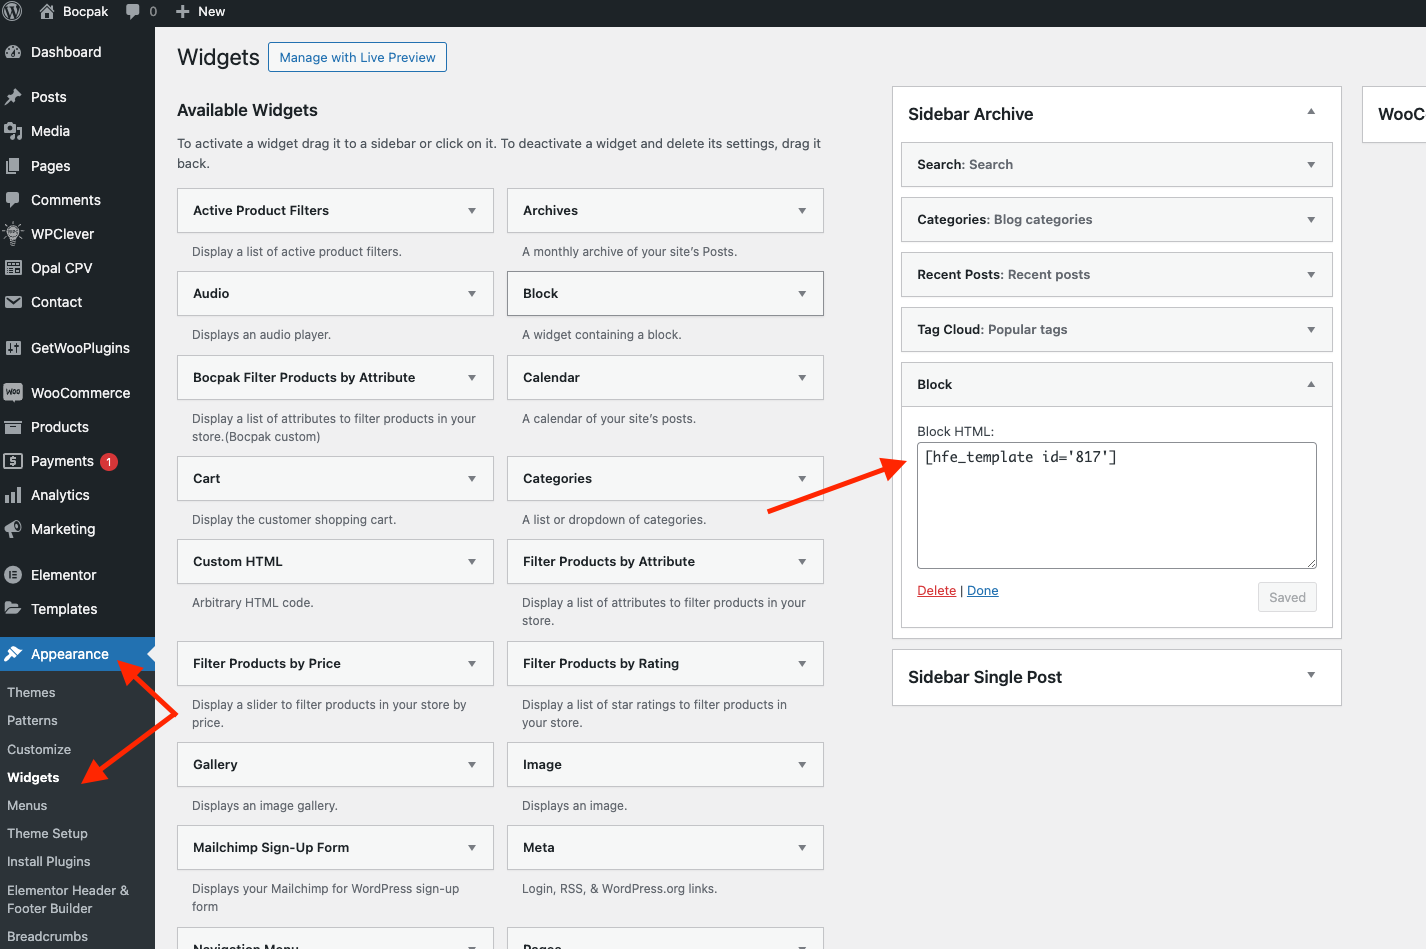1426x949 pixels.
Task: Expand the Tag Cloud widget settings
Action: tap(1310, 330)
